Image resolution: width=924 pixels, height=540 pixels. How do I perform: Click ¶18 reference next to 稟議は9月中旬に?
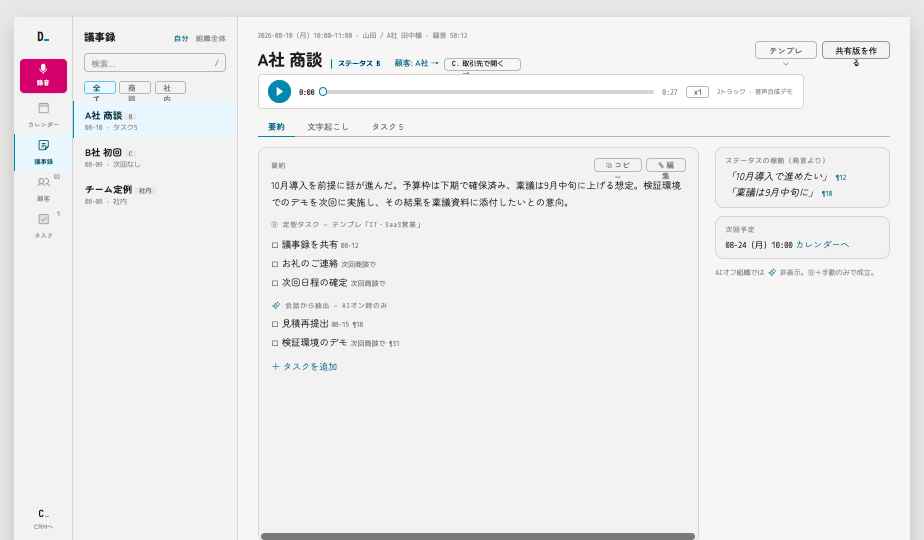point(827,193)
